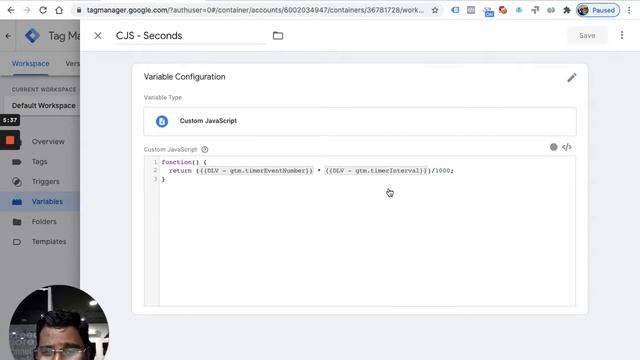Open the three-dot more options menu beside Save
This screenshot has height=360, width=640.
click(622, 36)
